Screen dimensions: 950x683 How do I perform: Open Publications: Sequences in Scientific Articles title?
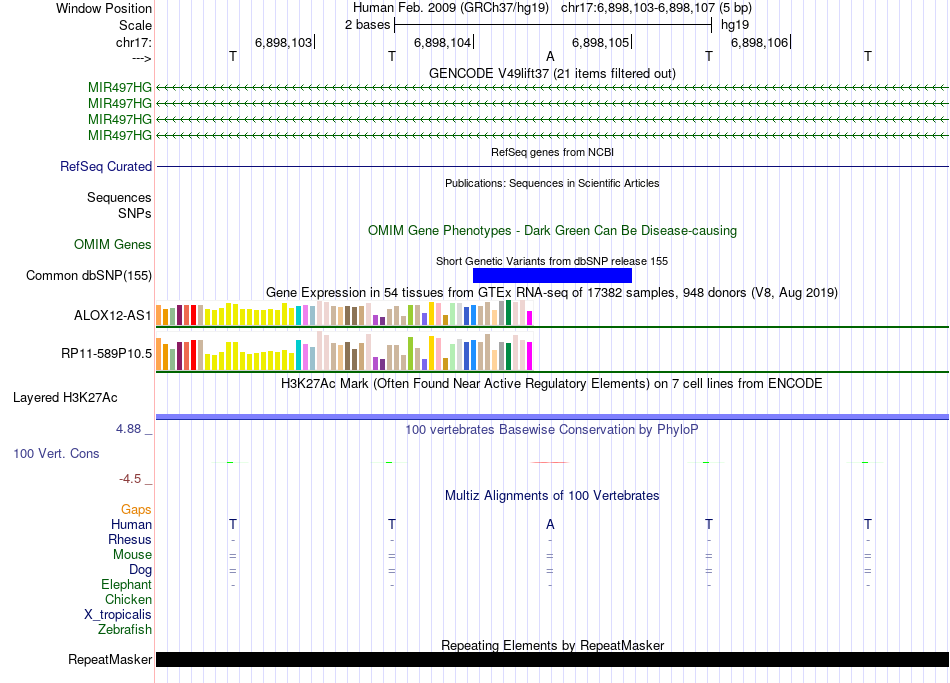point(552,183)
